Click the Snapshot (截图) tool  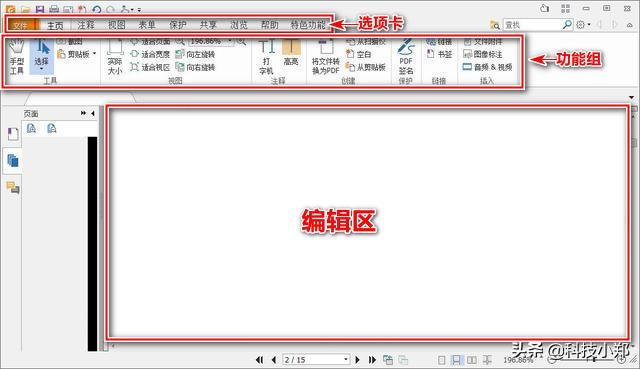70,42
